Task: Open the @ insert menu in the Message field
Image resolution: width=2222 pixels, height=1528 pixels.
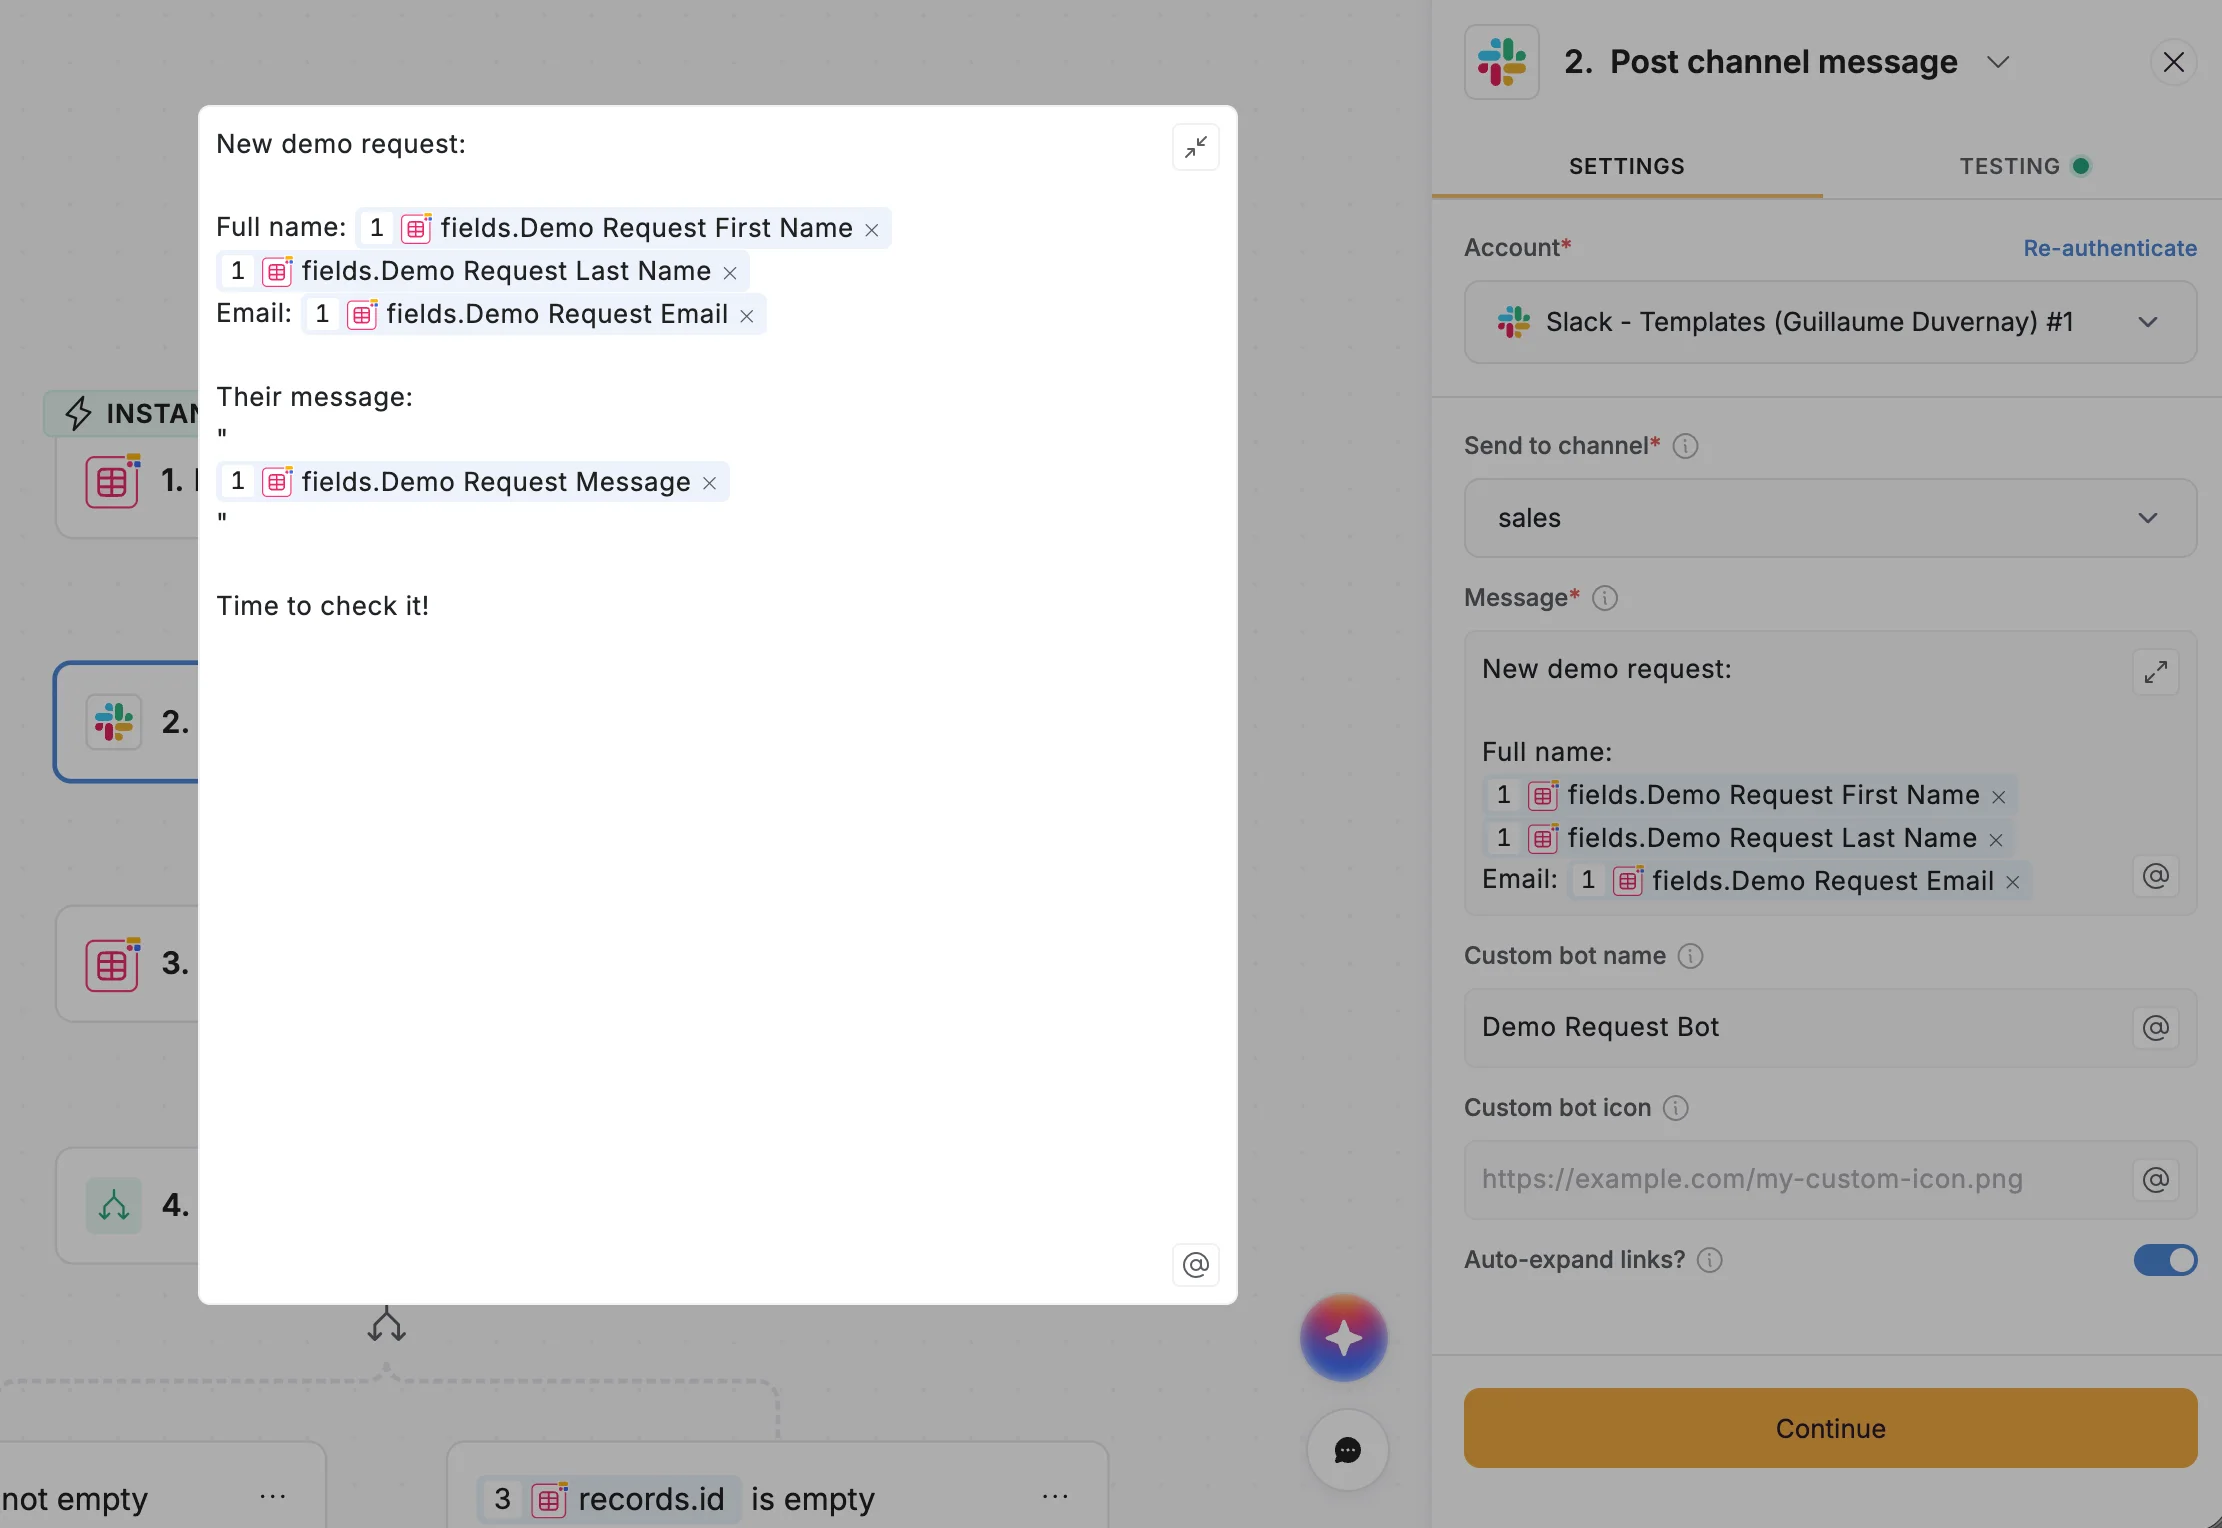Action: tap(2156, 877)
